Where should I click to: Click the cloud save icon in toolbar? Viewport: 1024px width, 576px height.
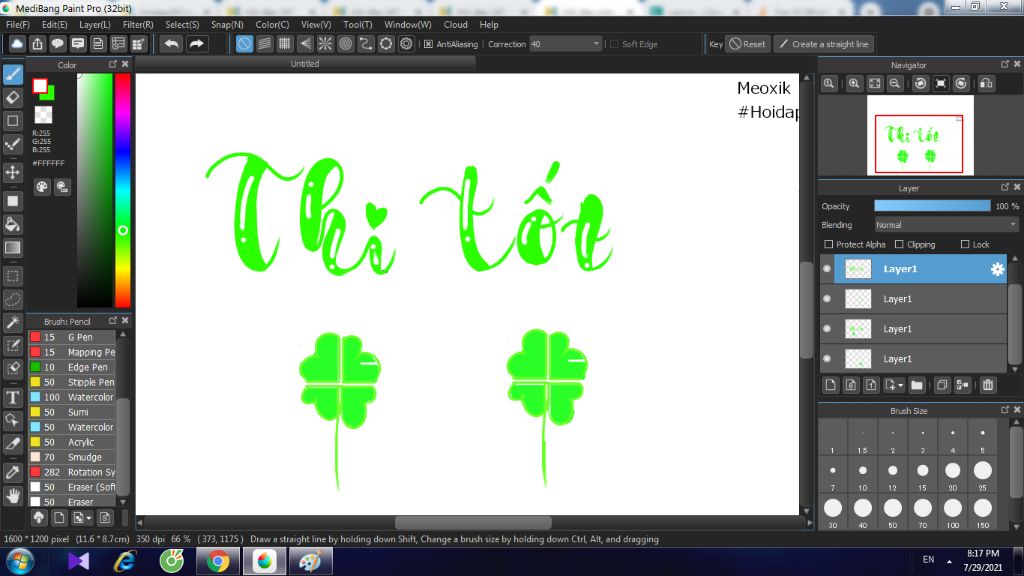click(17, 44)
